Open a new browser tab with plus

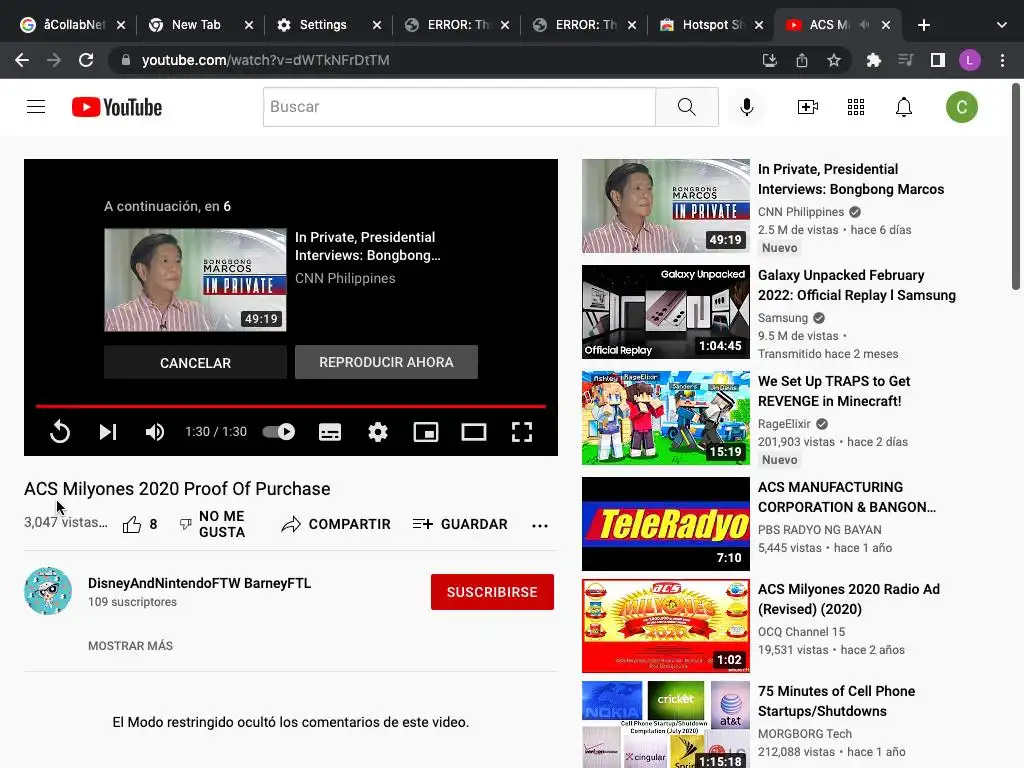point(923,25)
